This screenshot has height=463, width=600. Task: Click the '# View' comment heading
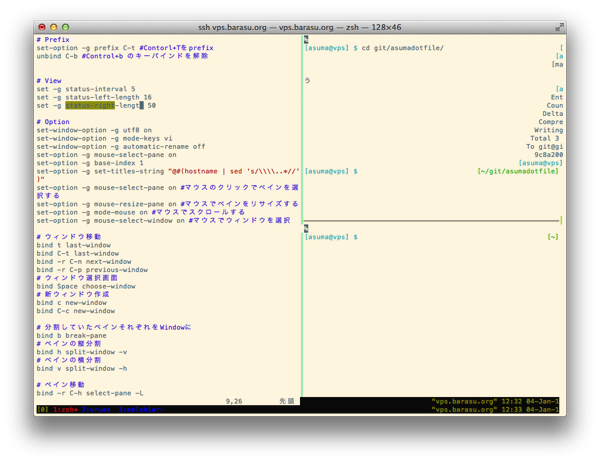point(49,80)
